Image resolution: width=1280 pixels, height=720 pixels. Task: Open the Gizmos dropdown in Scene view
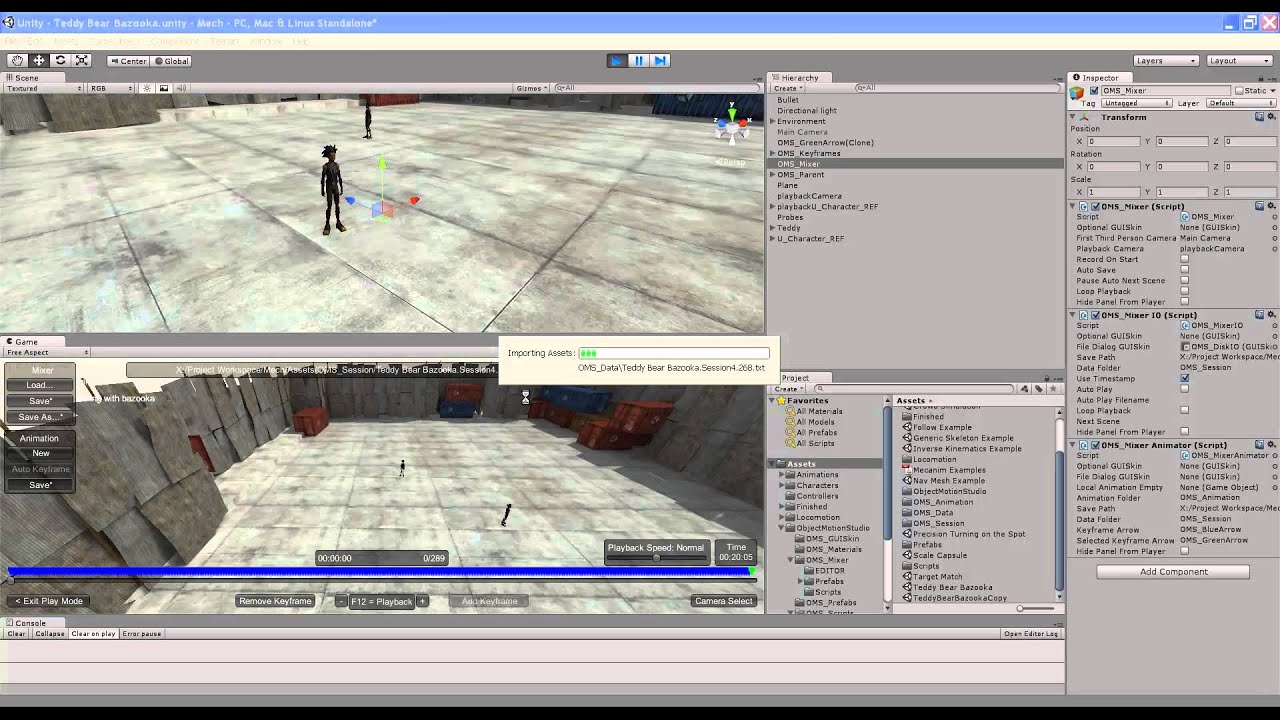tap(531, 88)
